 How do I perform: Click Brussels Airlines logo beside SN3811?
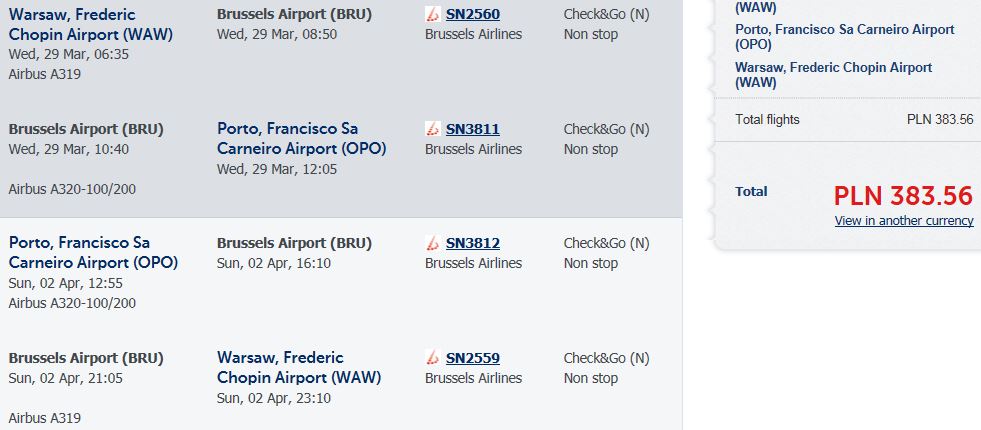(432, 129)
